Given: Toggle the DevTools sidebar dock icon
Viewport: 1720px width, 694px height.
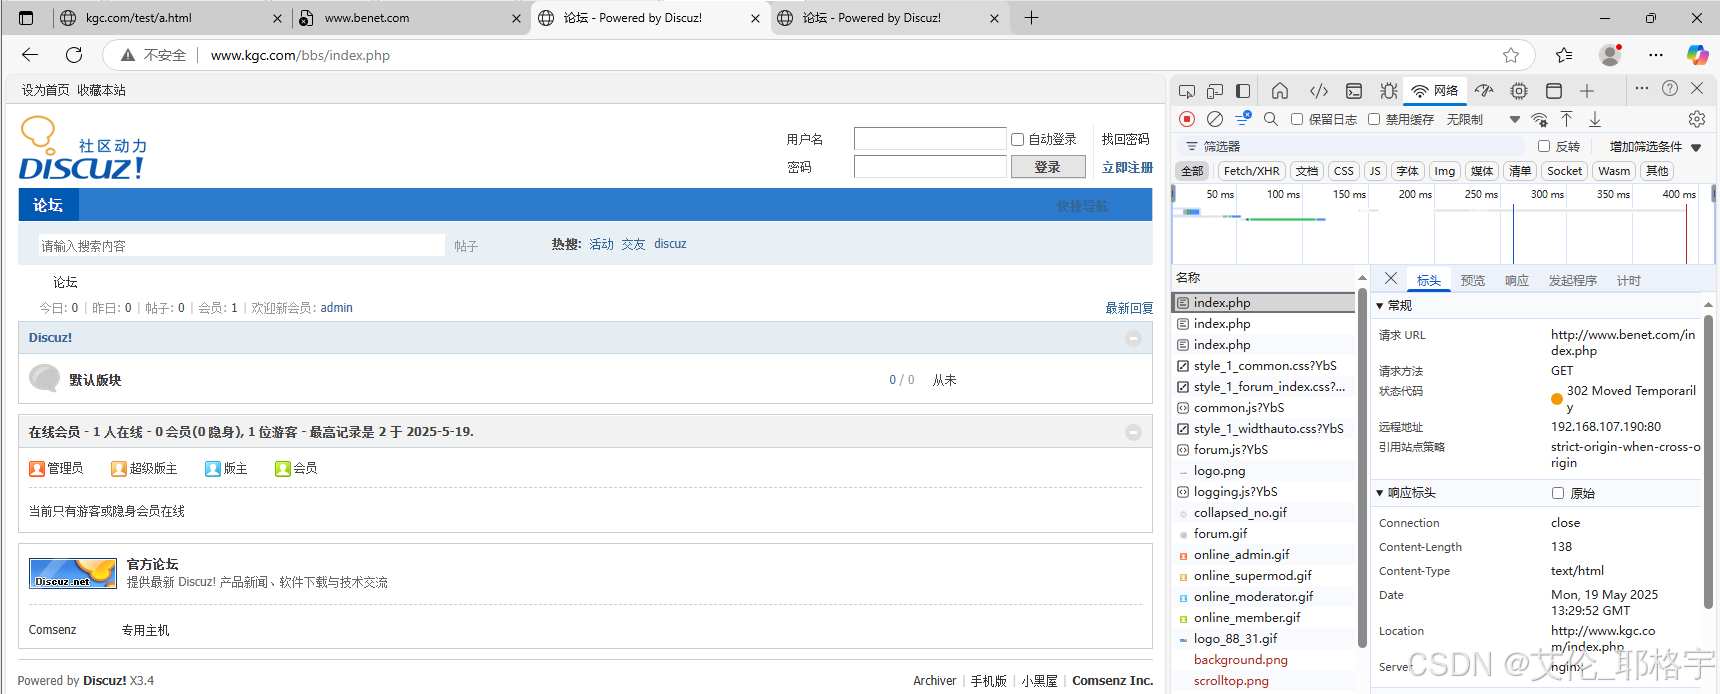Looking at the screenshot, I should (x=1243, y=91).
